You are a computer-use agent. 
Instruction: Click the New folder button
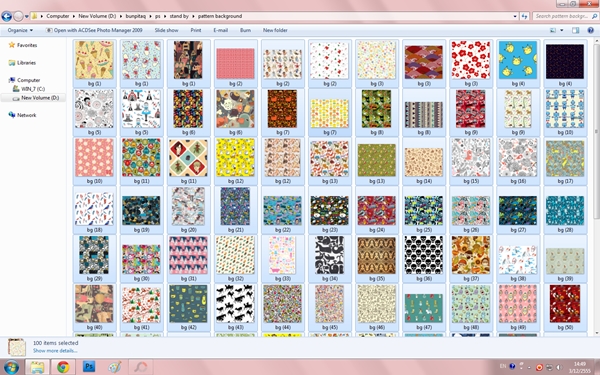pos(275,30)
